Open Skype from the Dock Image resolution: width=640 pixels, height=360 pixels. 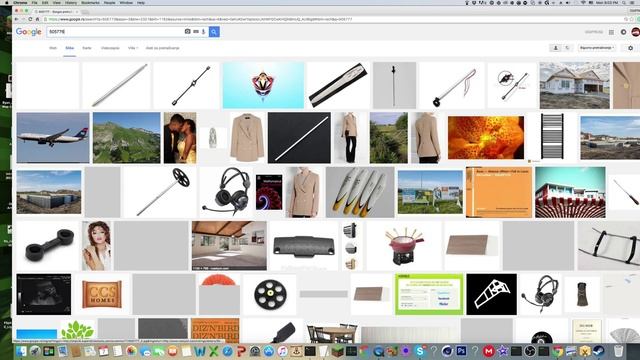point(420,351)
